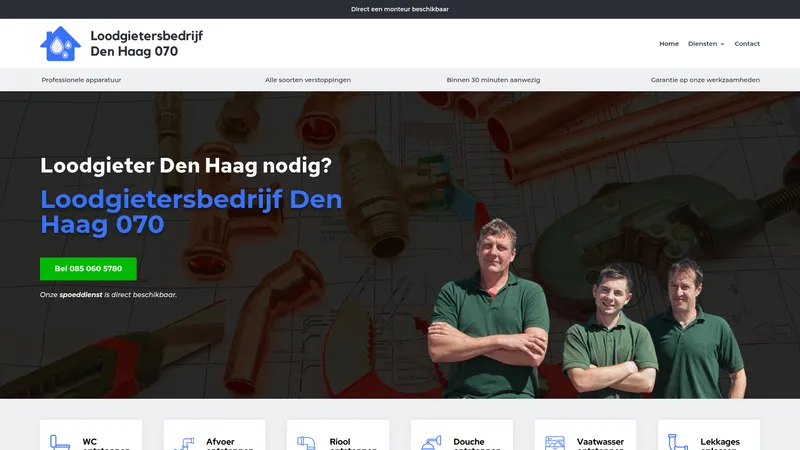800x450 pixels.
Task: Open the Lekkages card title
Action: pyautogui.click(x=720, y=444)
